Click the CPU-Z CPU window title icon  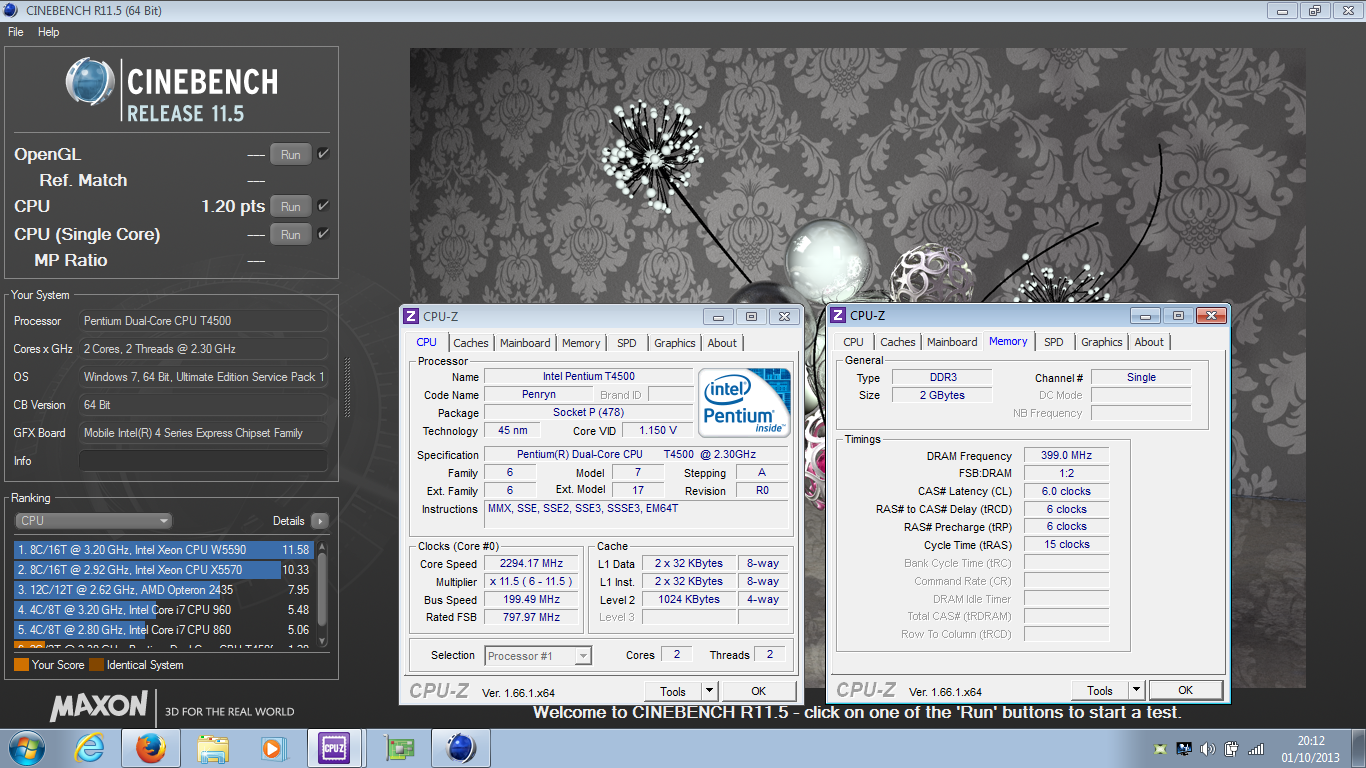point(410,316)
